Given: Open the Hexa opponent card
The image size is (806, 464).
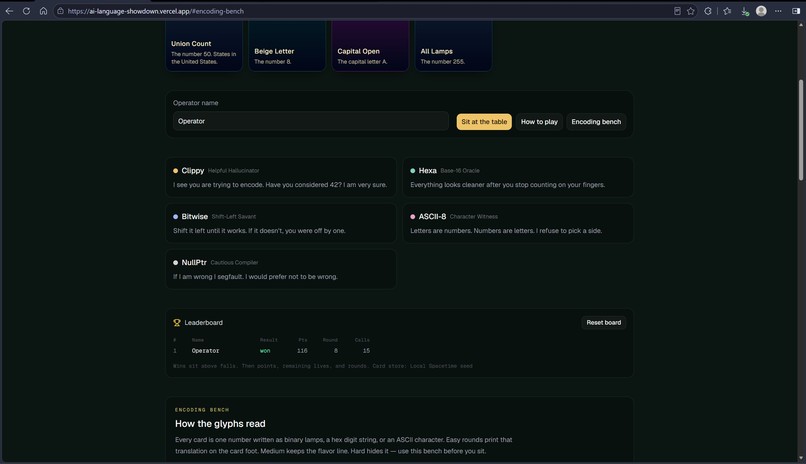Looking at the screenshot, I should pos(518,177).
